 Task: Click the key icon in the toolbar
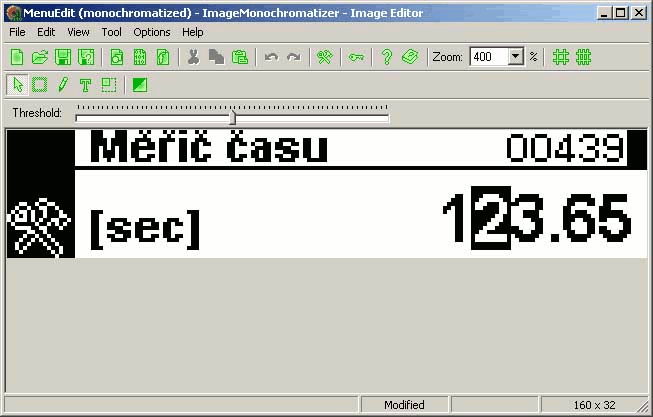(356, 57)
